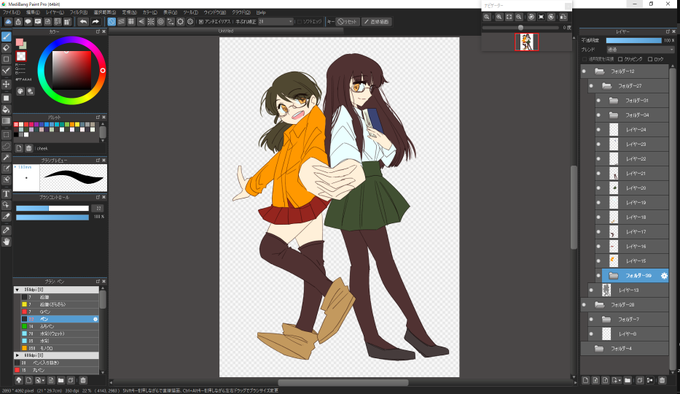
Task: Open the snap settings gear
Action: (180, 21)
